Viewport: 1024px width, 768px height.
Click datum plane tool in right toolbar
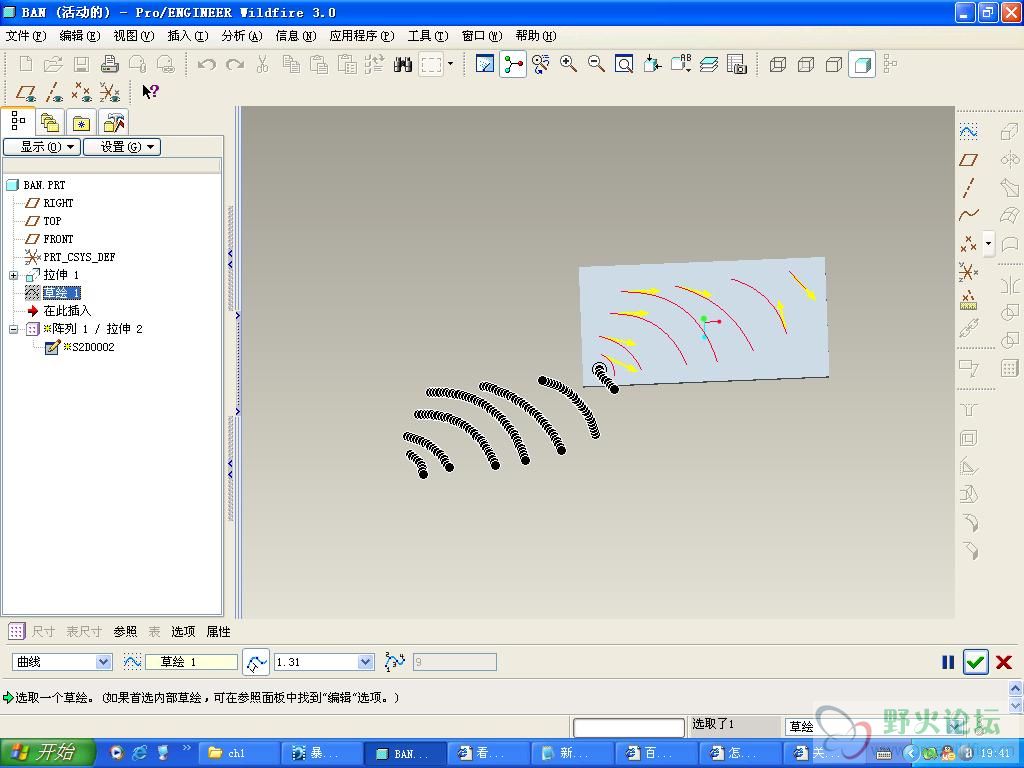968,159
